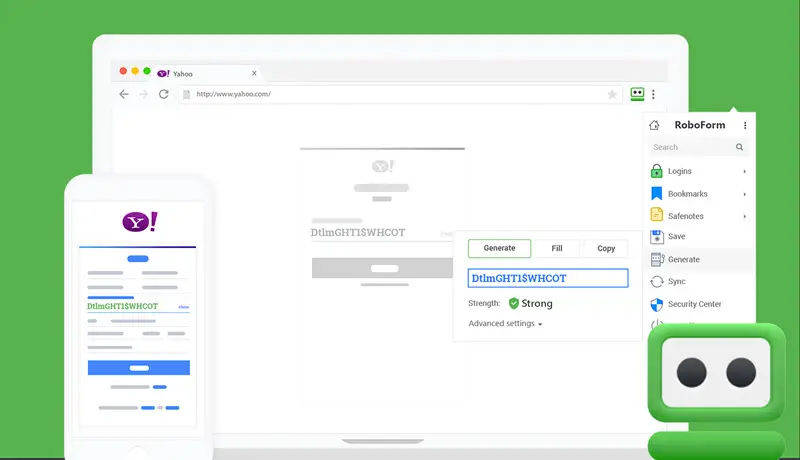Image resolution: width=800 pixels, height=460 pixels.
Task: Expand the Logins submenu arrow
Action: 744,171
